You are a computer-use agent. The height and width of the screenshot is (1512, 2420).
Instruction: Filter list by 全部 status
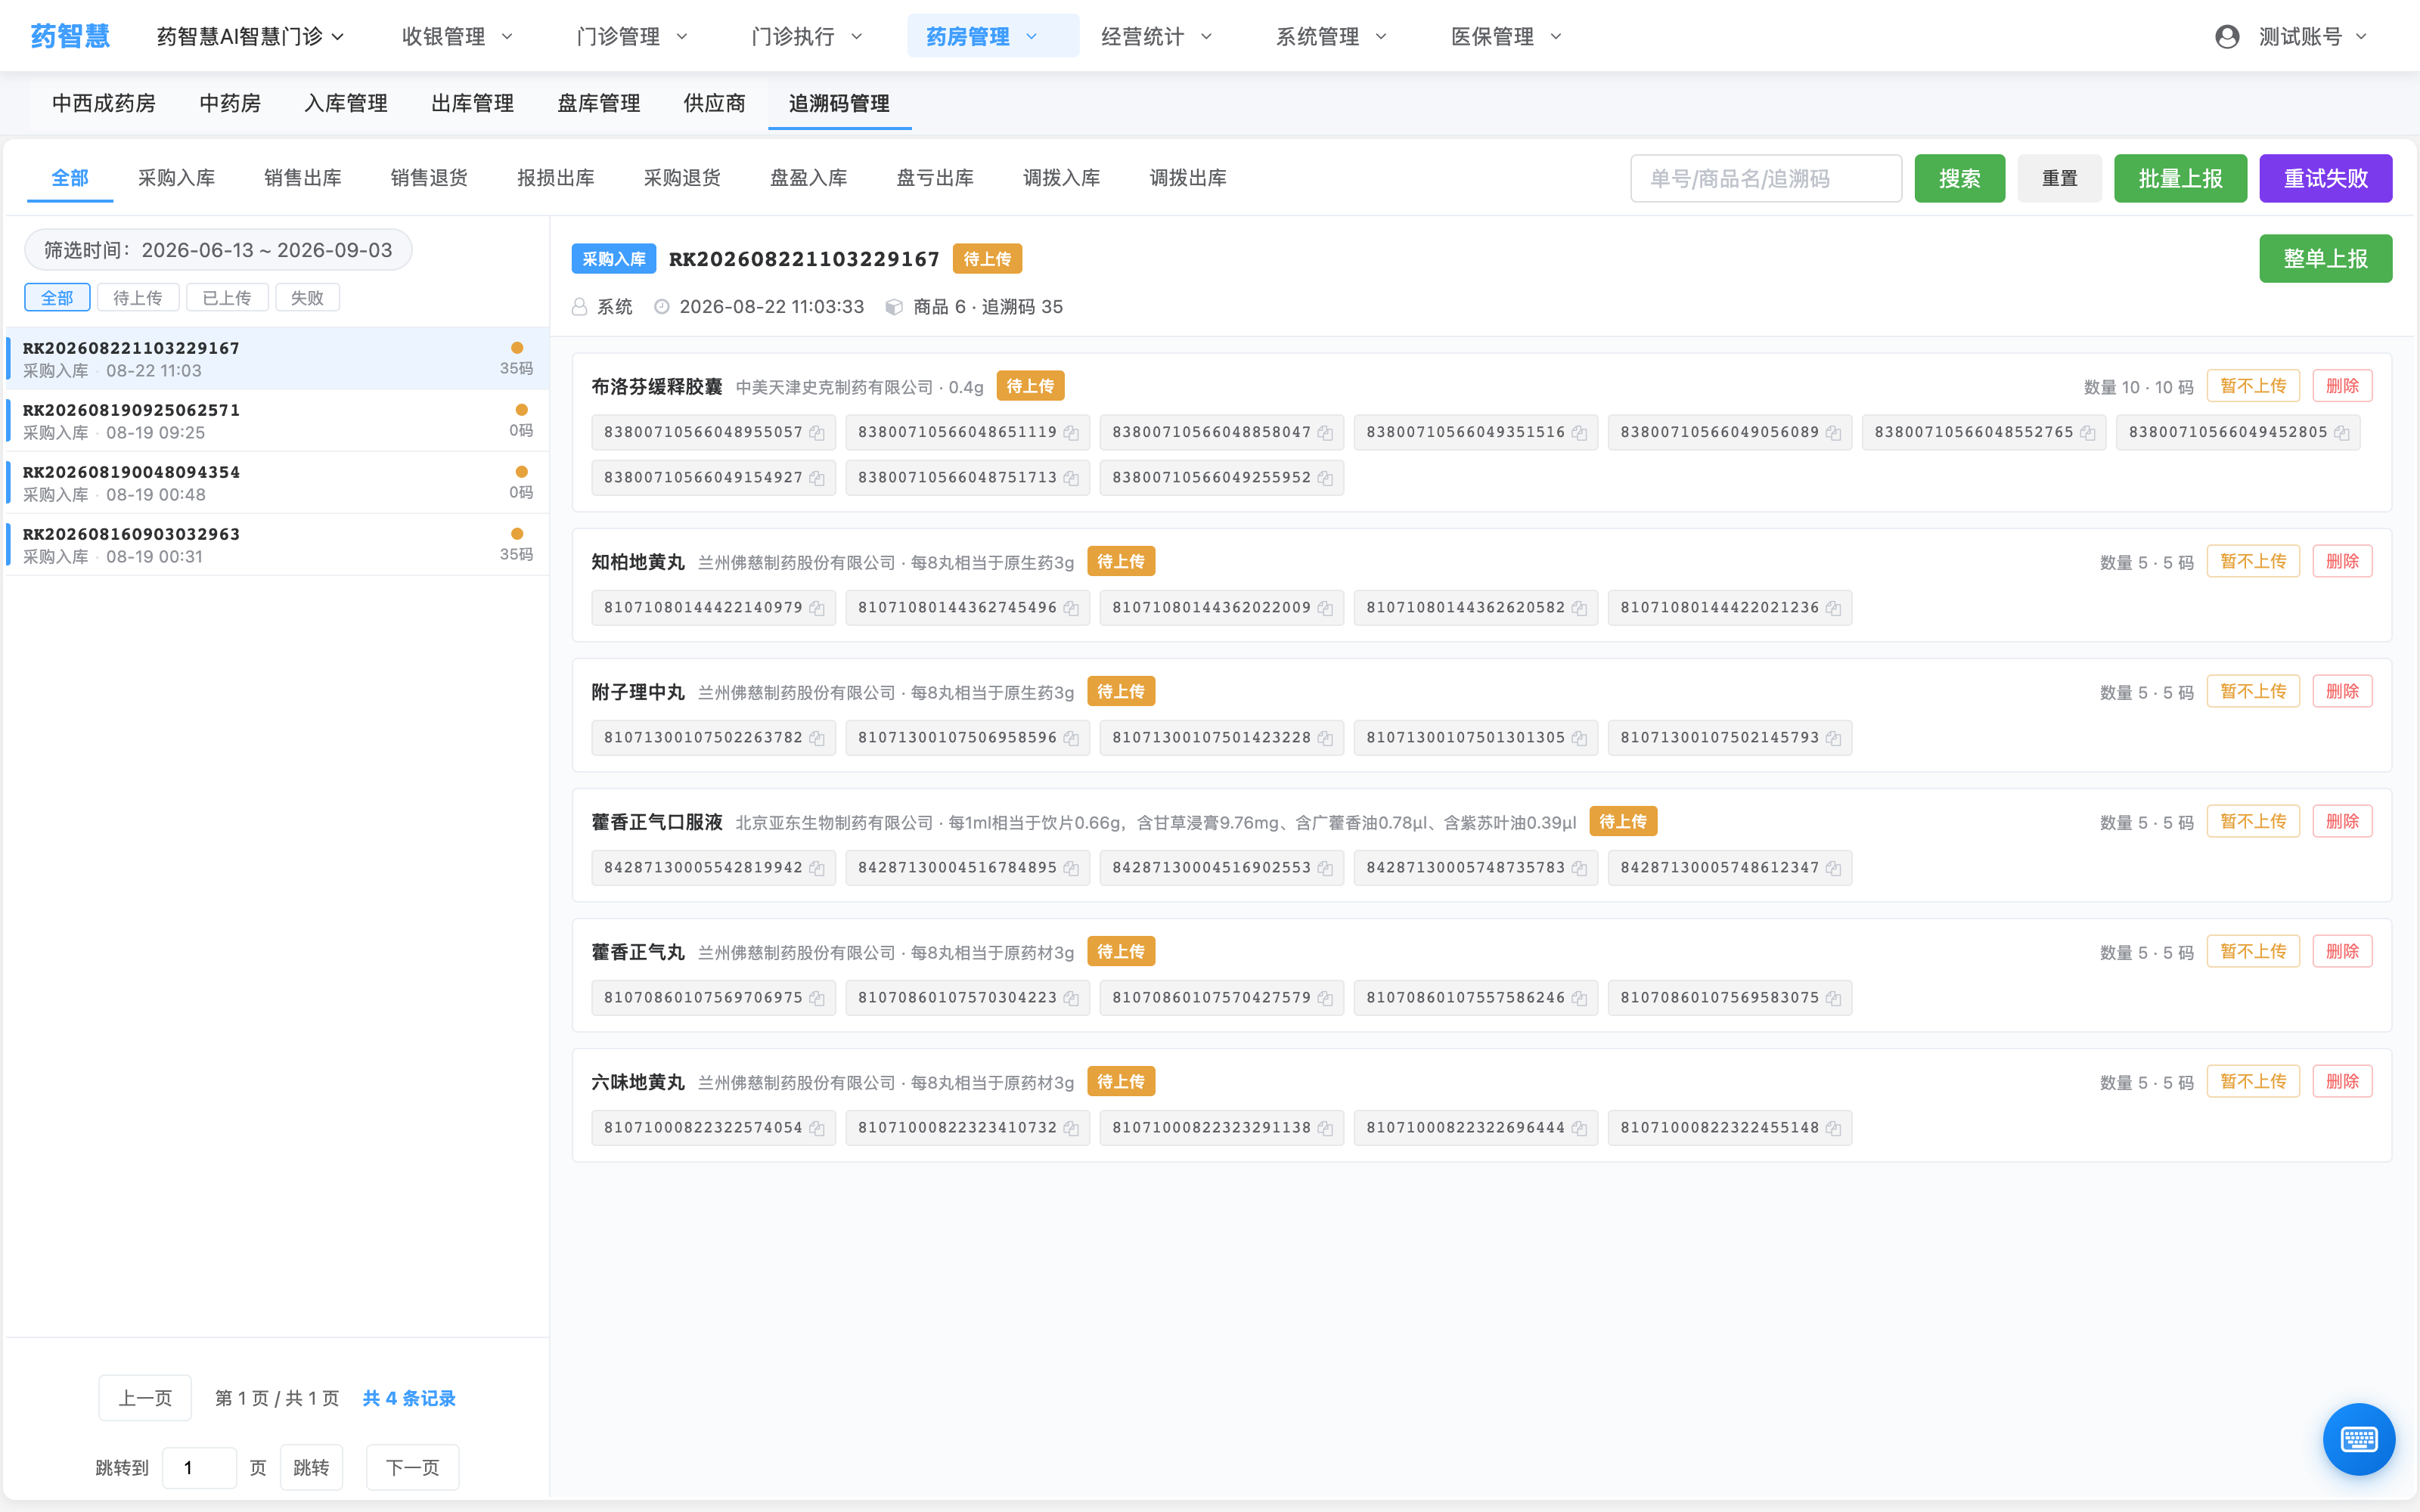[x=57, y=298]
